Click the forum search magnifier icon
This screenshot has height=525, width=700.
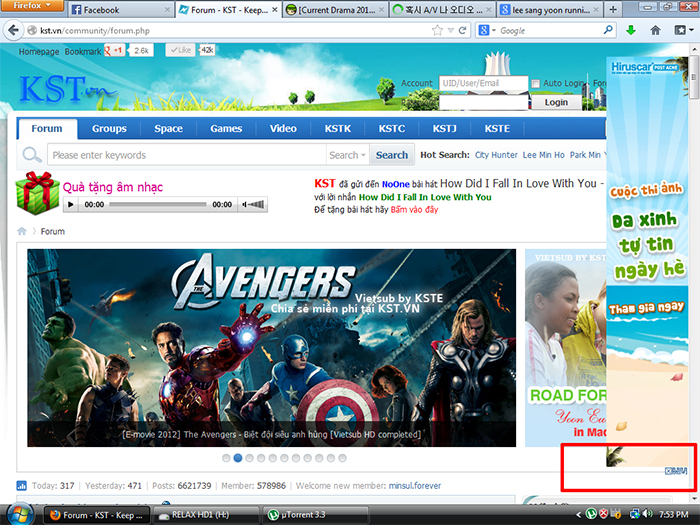[x=32, y=155]
